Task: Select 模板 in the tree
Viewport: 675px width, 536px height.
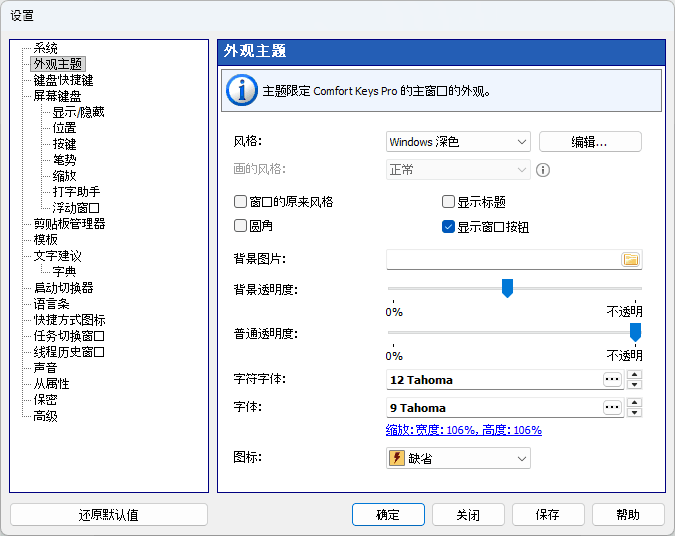Action: click(46, 240)
